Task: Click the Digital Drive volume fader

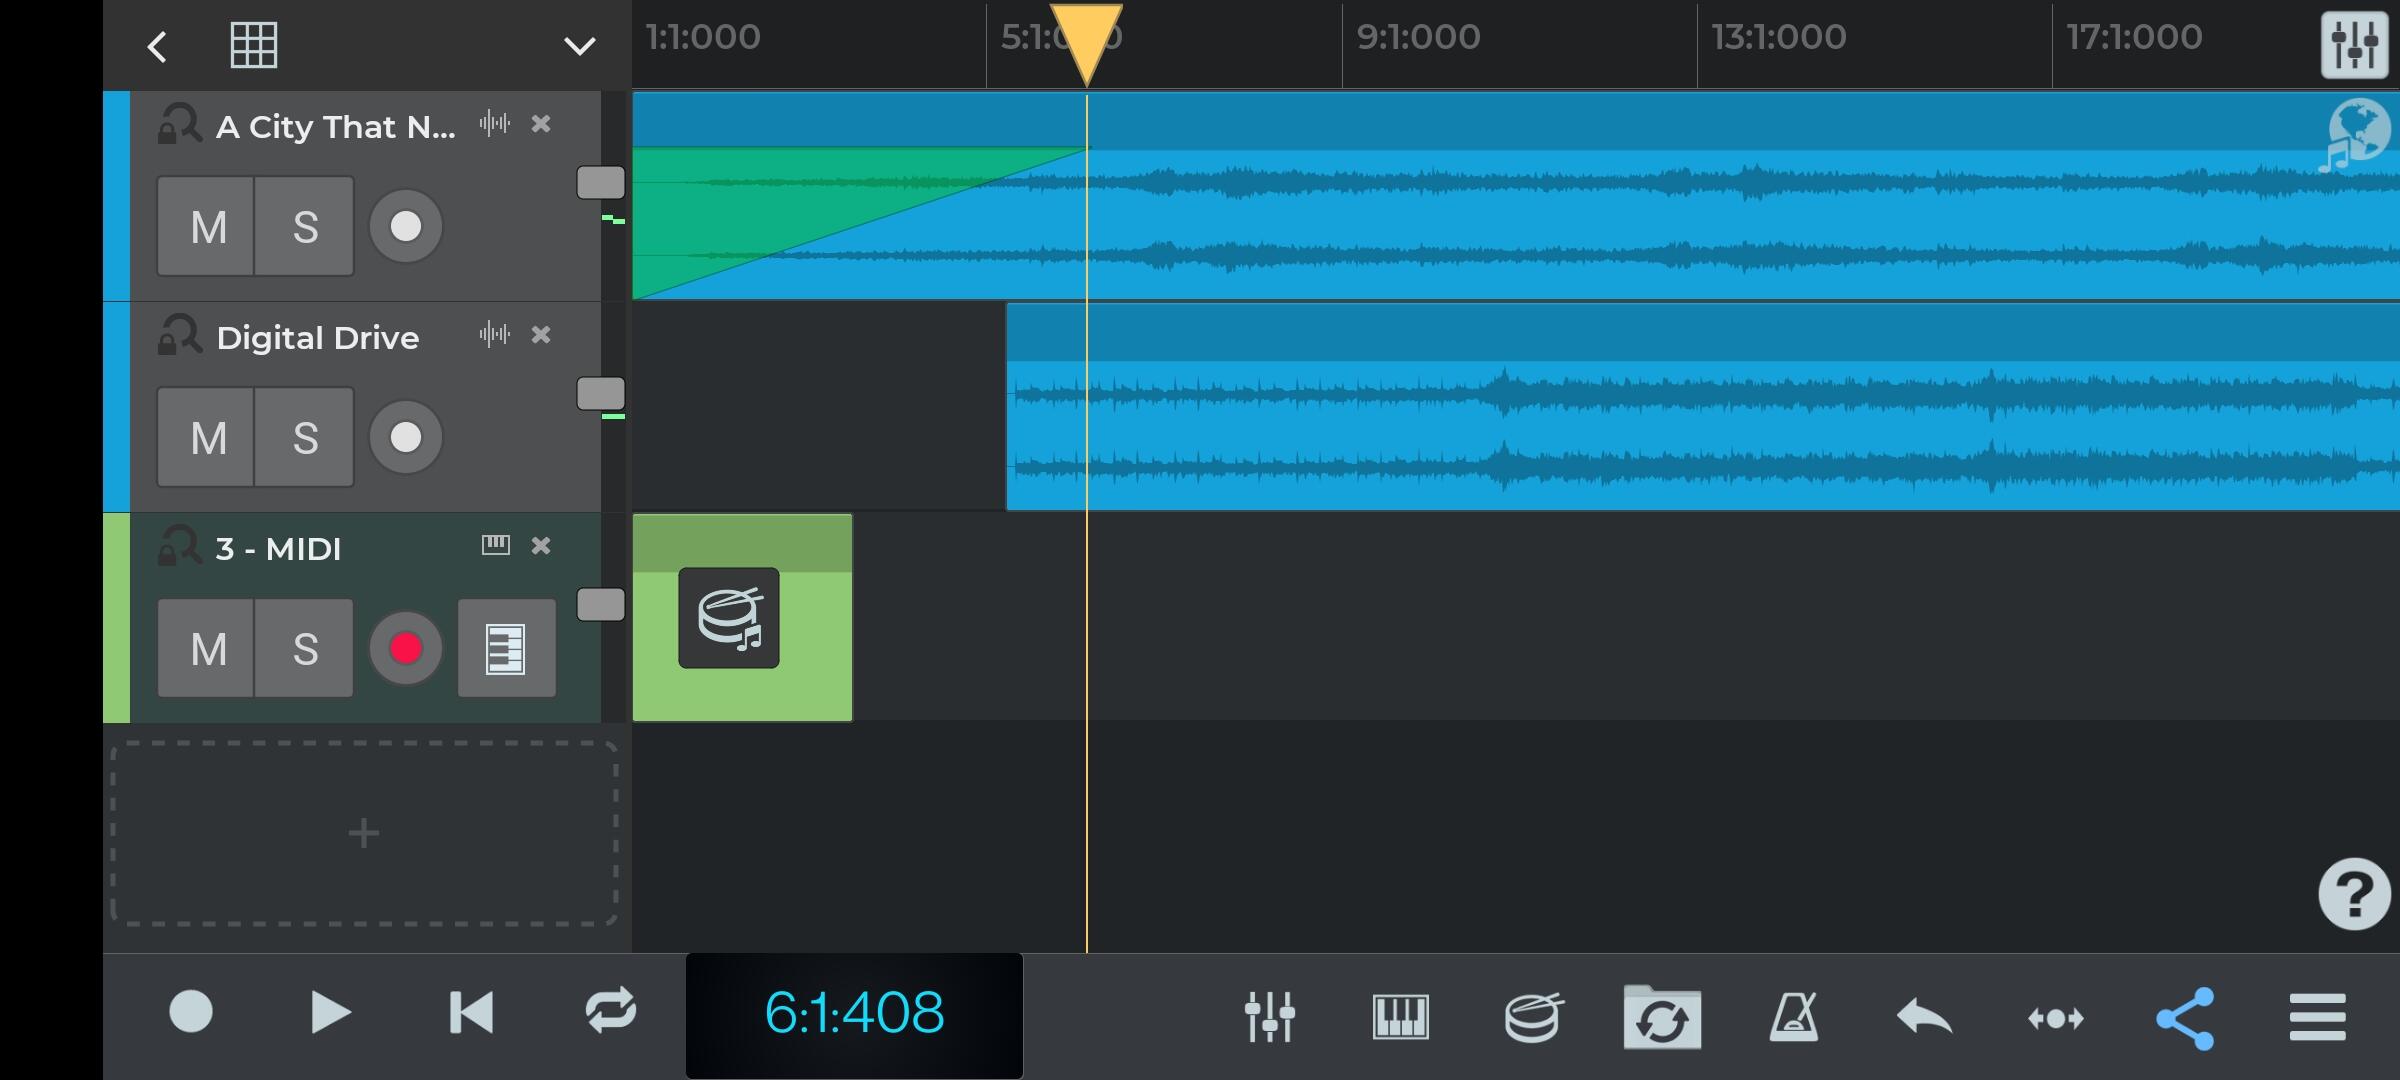Action: click(601, 393)
